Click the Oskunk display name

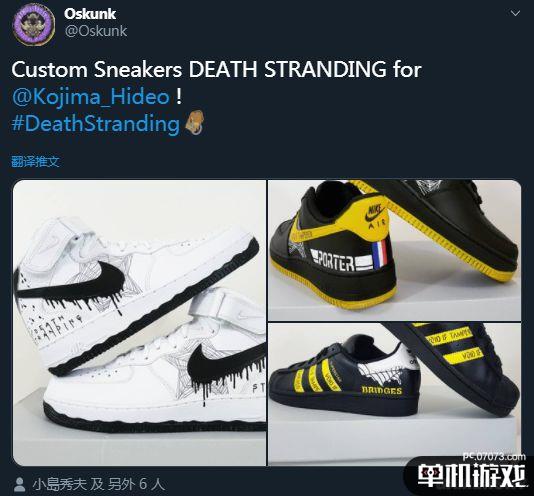tap(90, 14)
